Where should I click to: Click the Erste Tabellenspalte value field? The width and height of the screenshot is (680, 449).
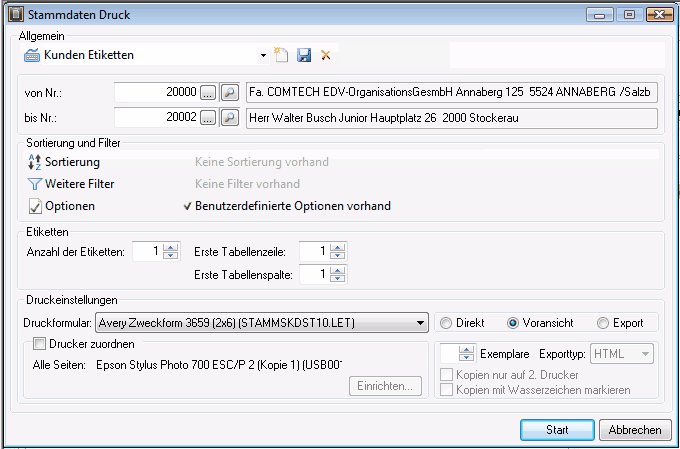[314, 275]
